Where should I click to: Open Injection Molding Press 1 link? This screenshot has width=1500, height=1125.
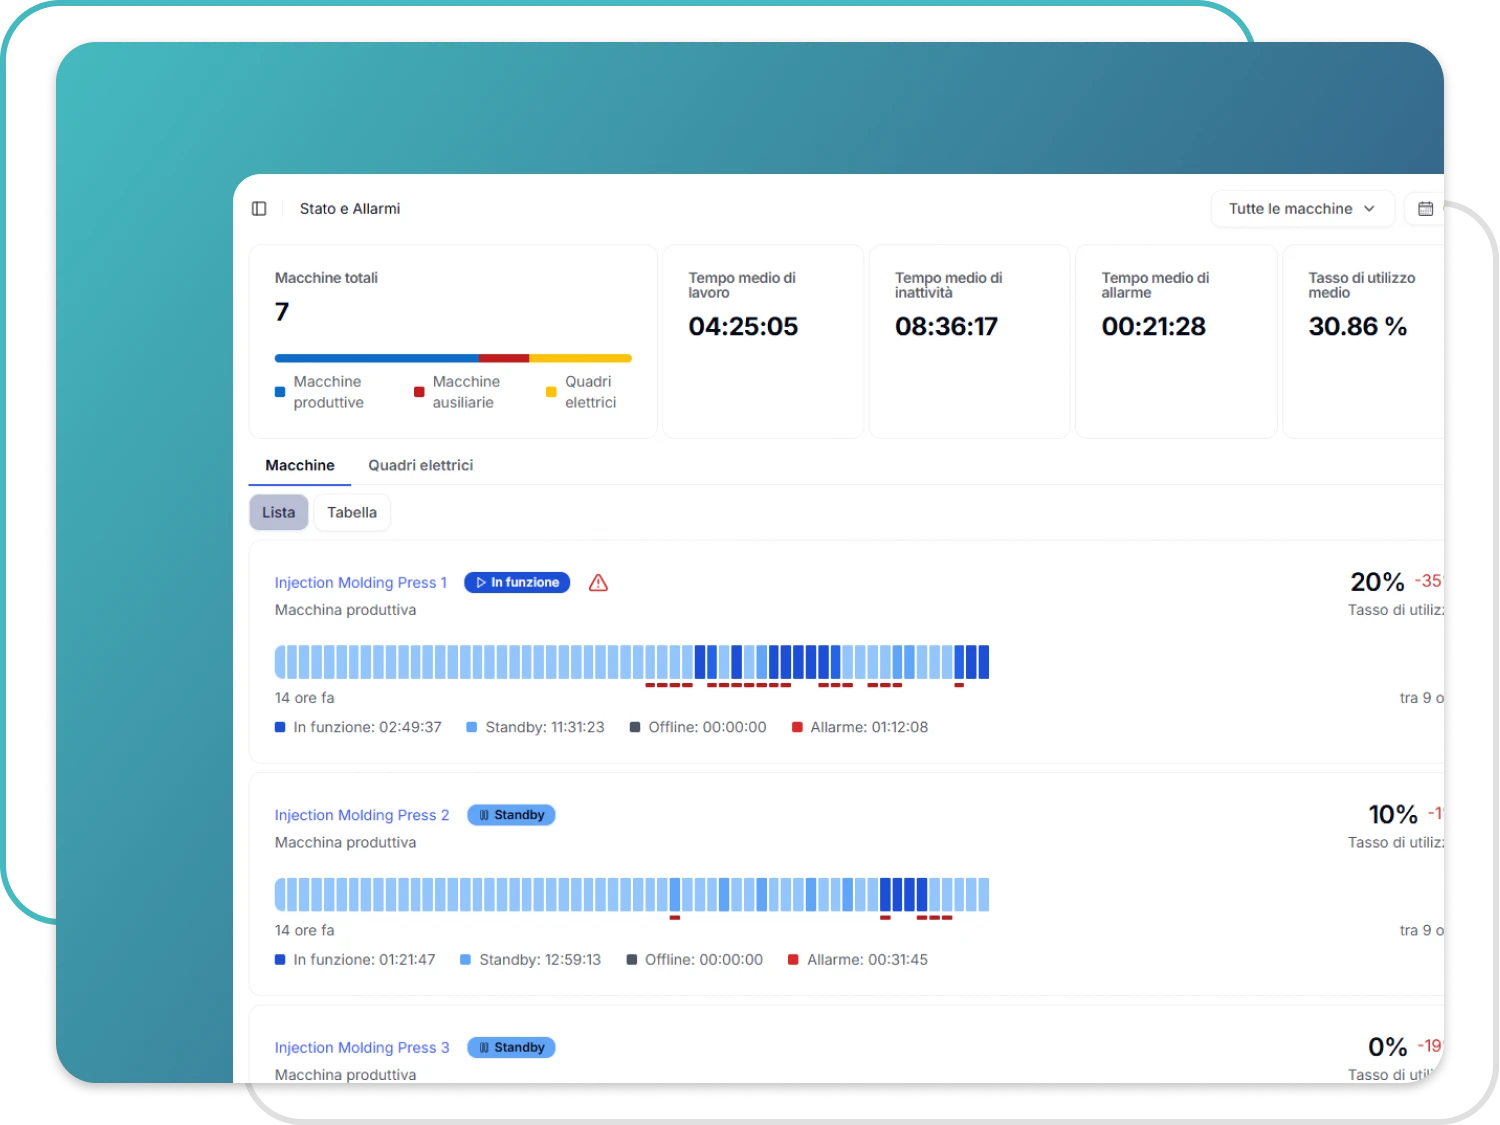pyautogui.click(x=360, y=583)
